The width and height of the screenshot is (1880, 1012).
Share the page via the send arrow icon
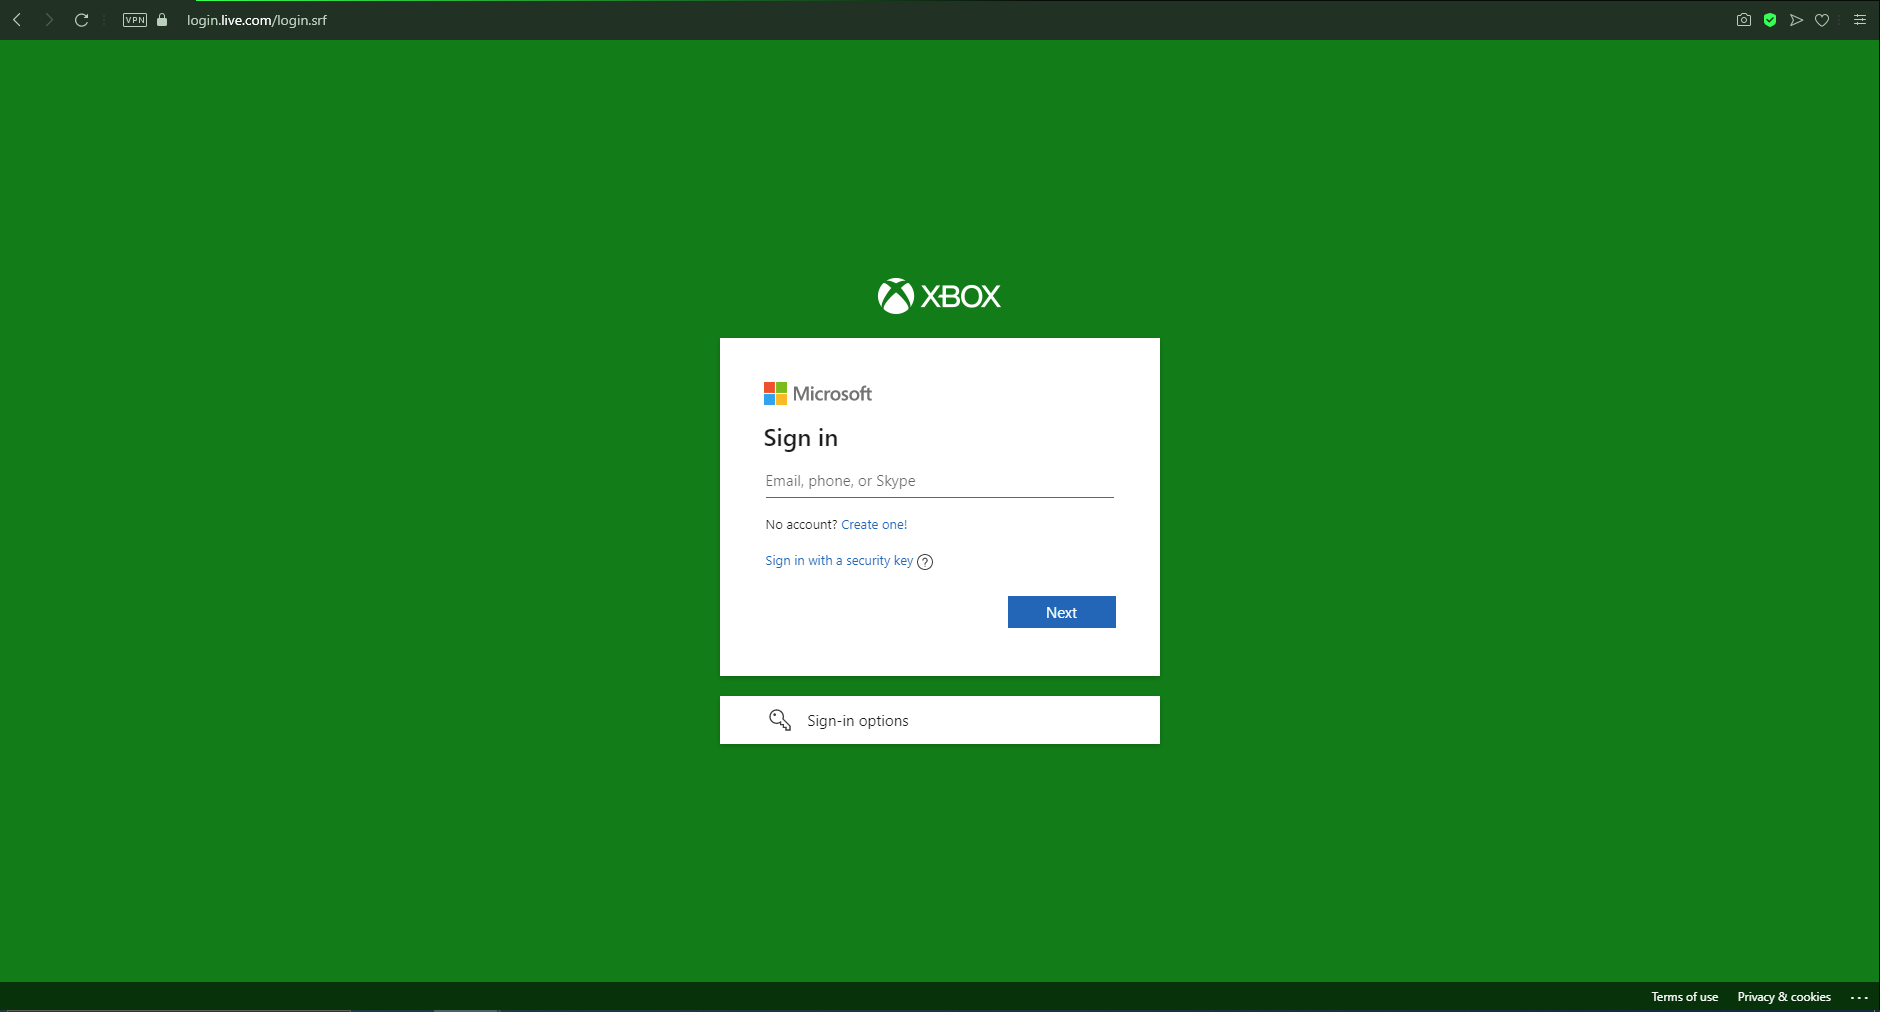tap(1797, 19)
